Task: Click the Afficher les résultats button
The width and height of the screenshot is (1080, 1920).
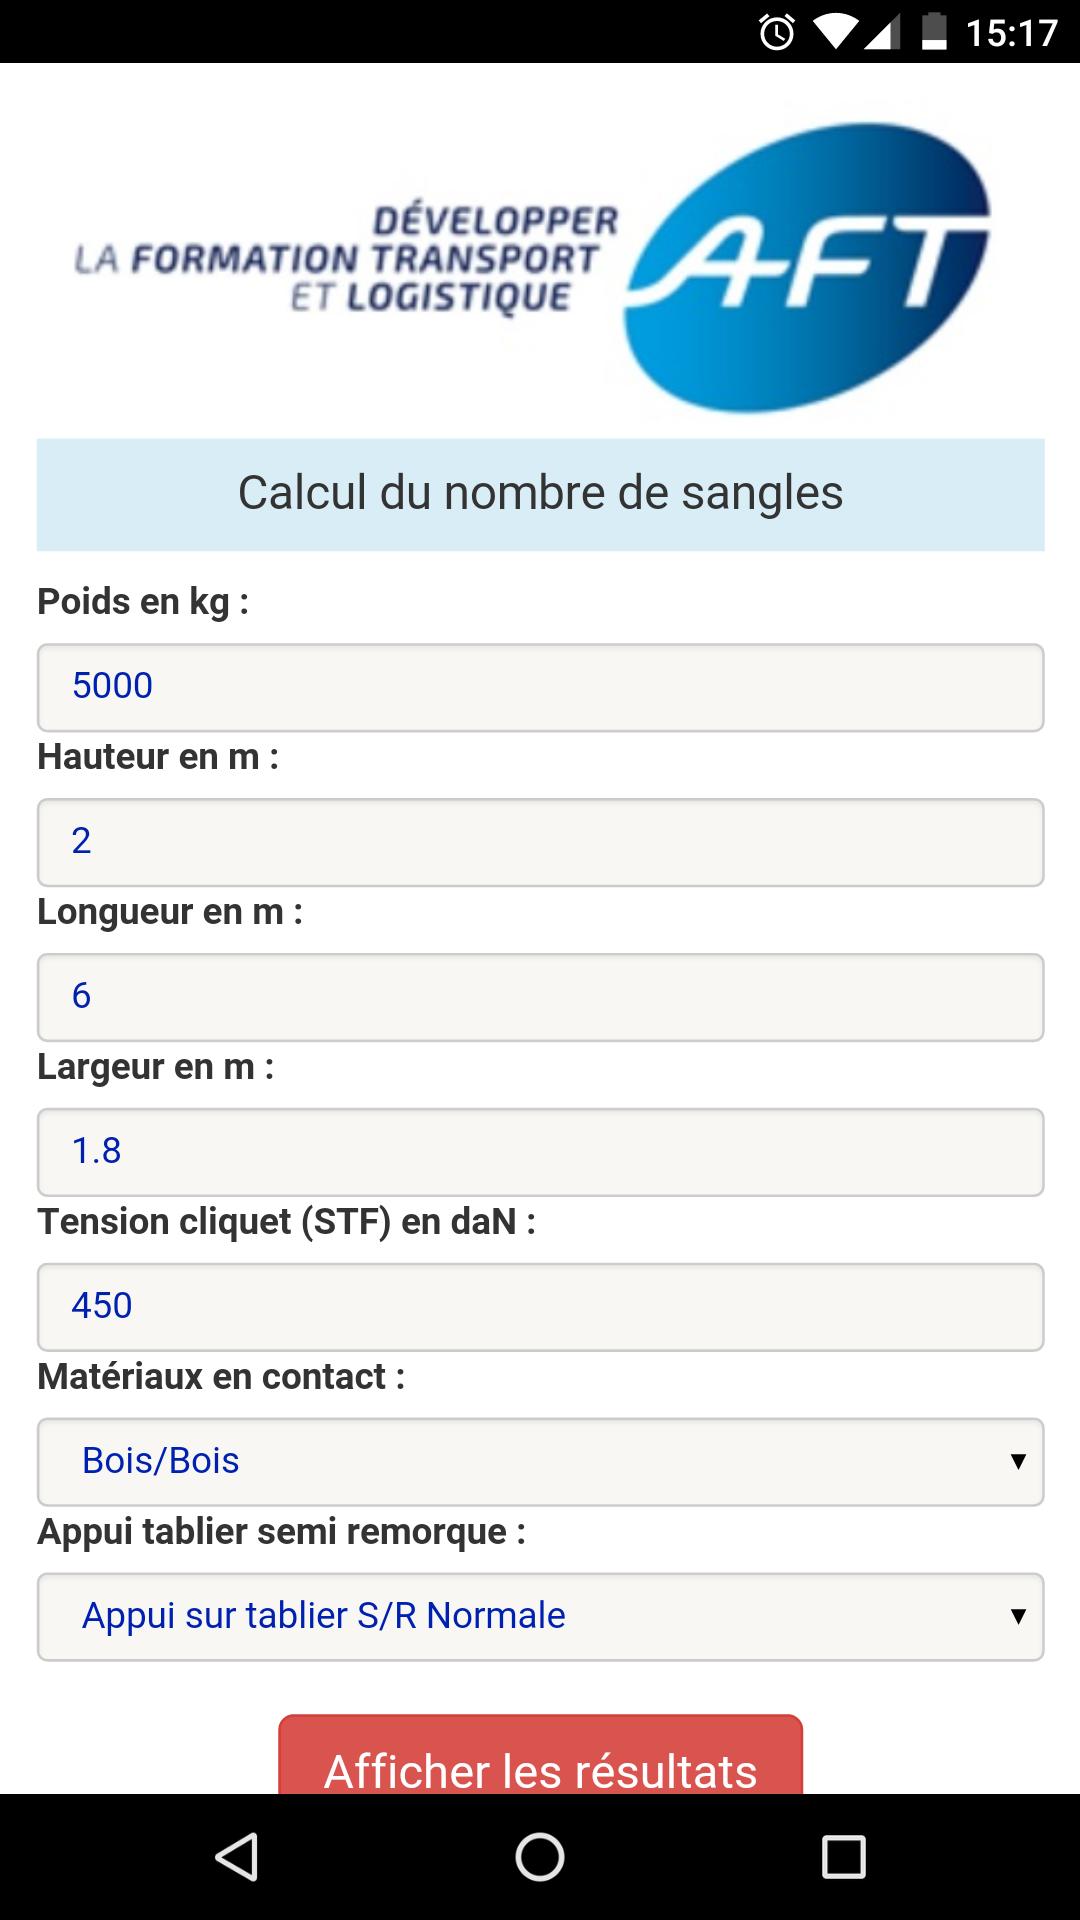Action: [540, 1760]
